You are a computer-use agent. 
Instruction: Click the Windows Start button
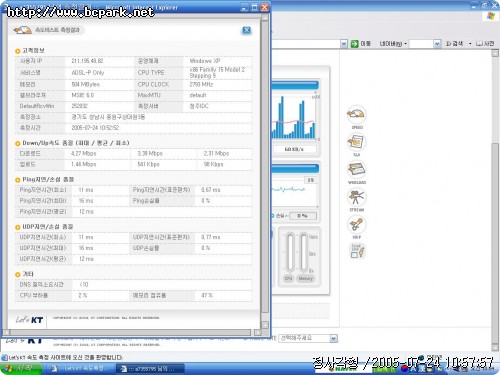pos(21,369)
